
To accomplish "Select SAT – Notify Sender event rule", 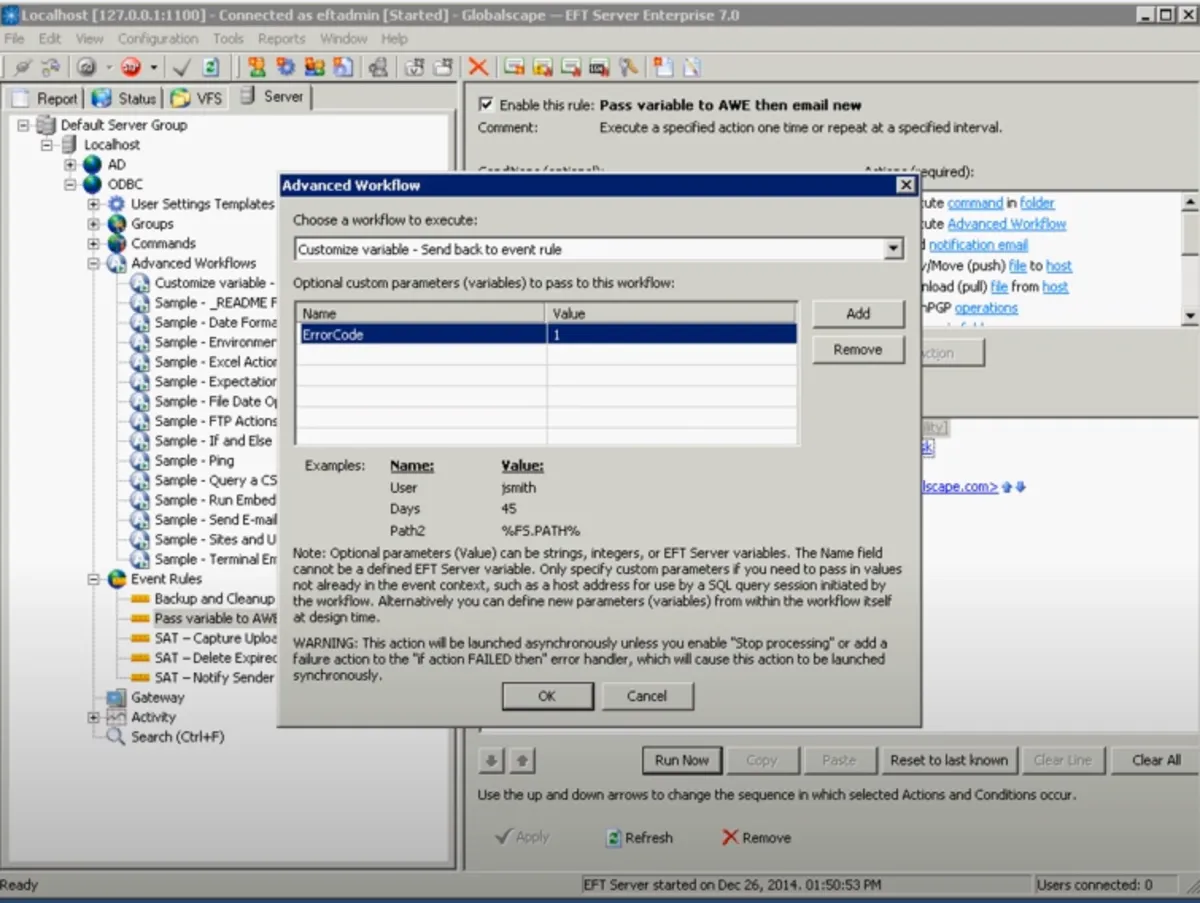I will click(x=214, y=678).
